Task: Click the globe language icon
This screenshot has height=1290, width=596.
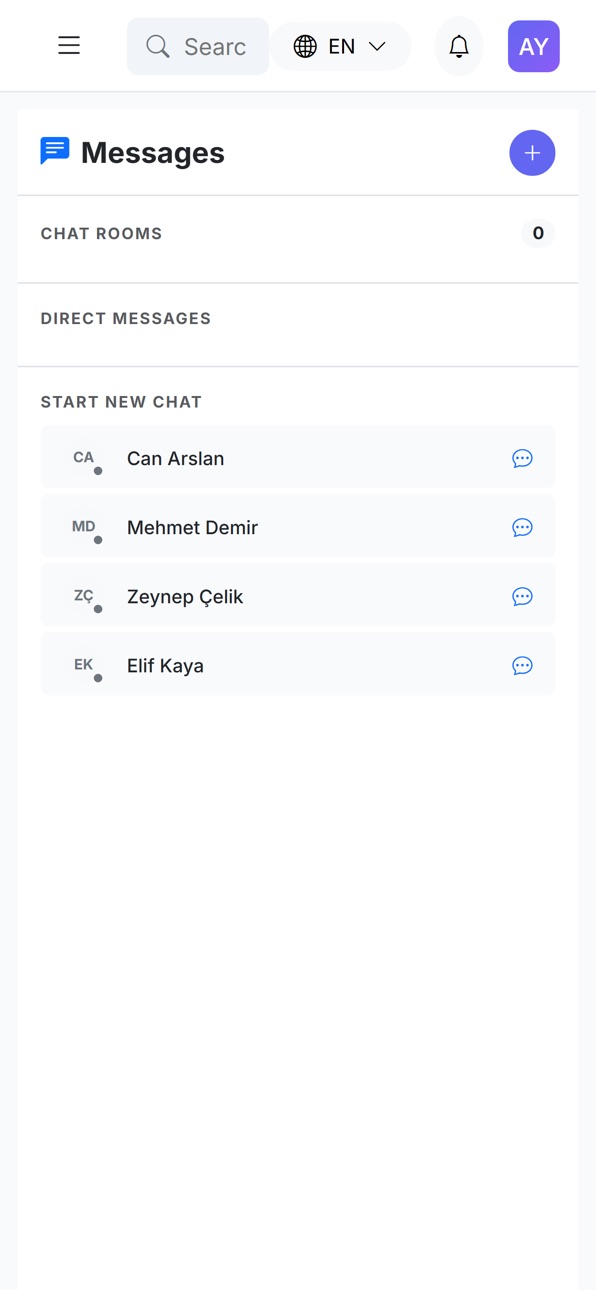Action: pos(305,46)
